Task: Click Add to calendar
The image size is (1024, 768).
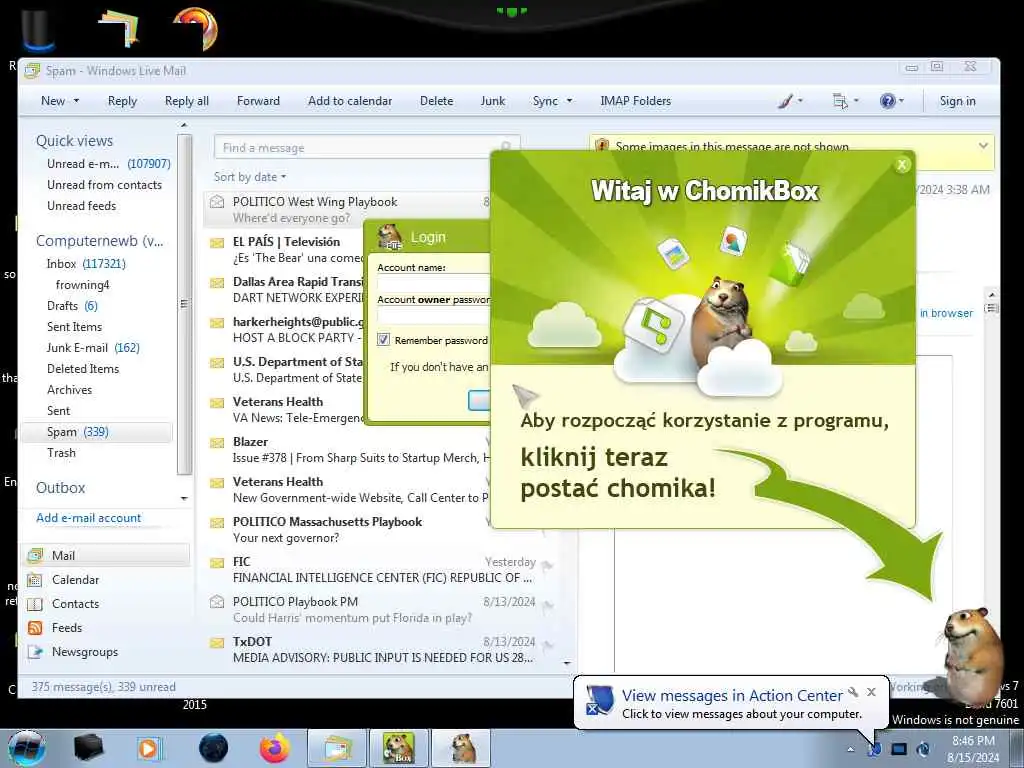Action: [350, 101]
